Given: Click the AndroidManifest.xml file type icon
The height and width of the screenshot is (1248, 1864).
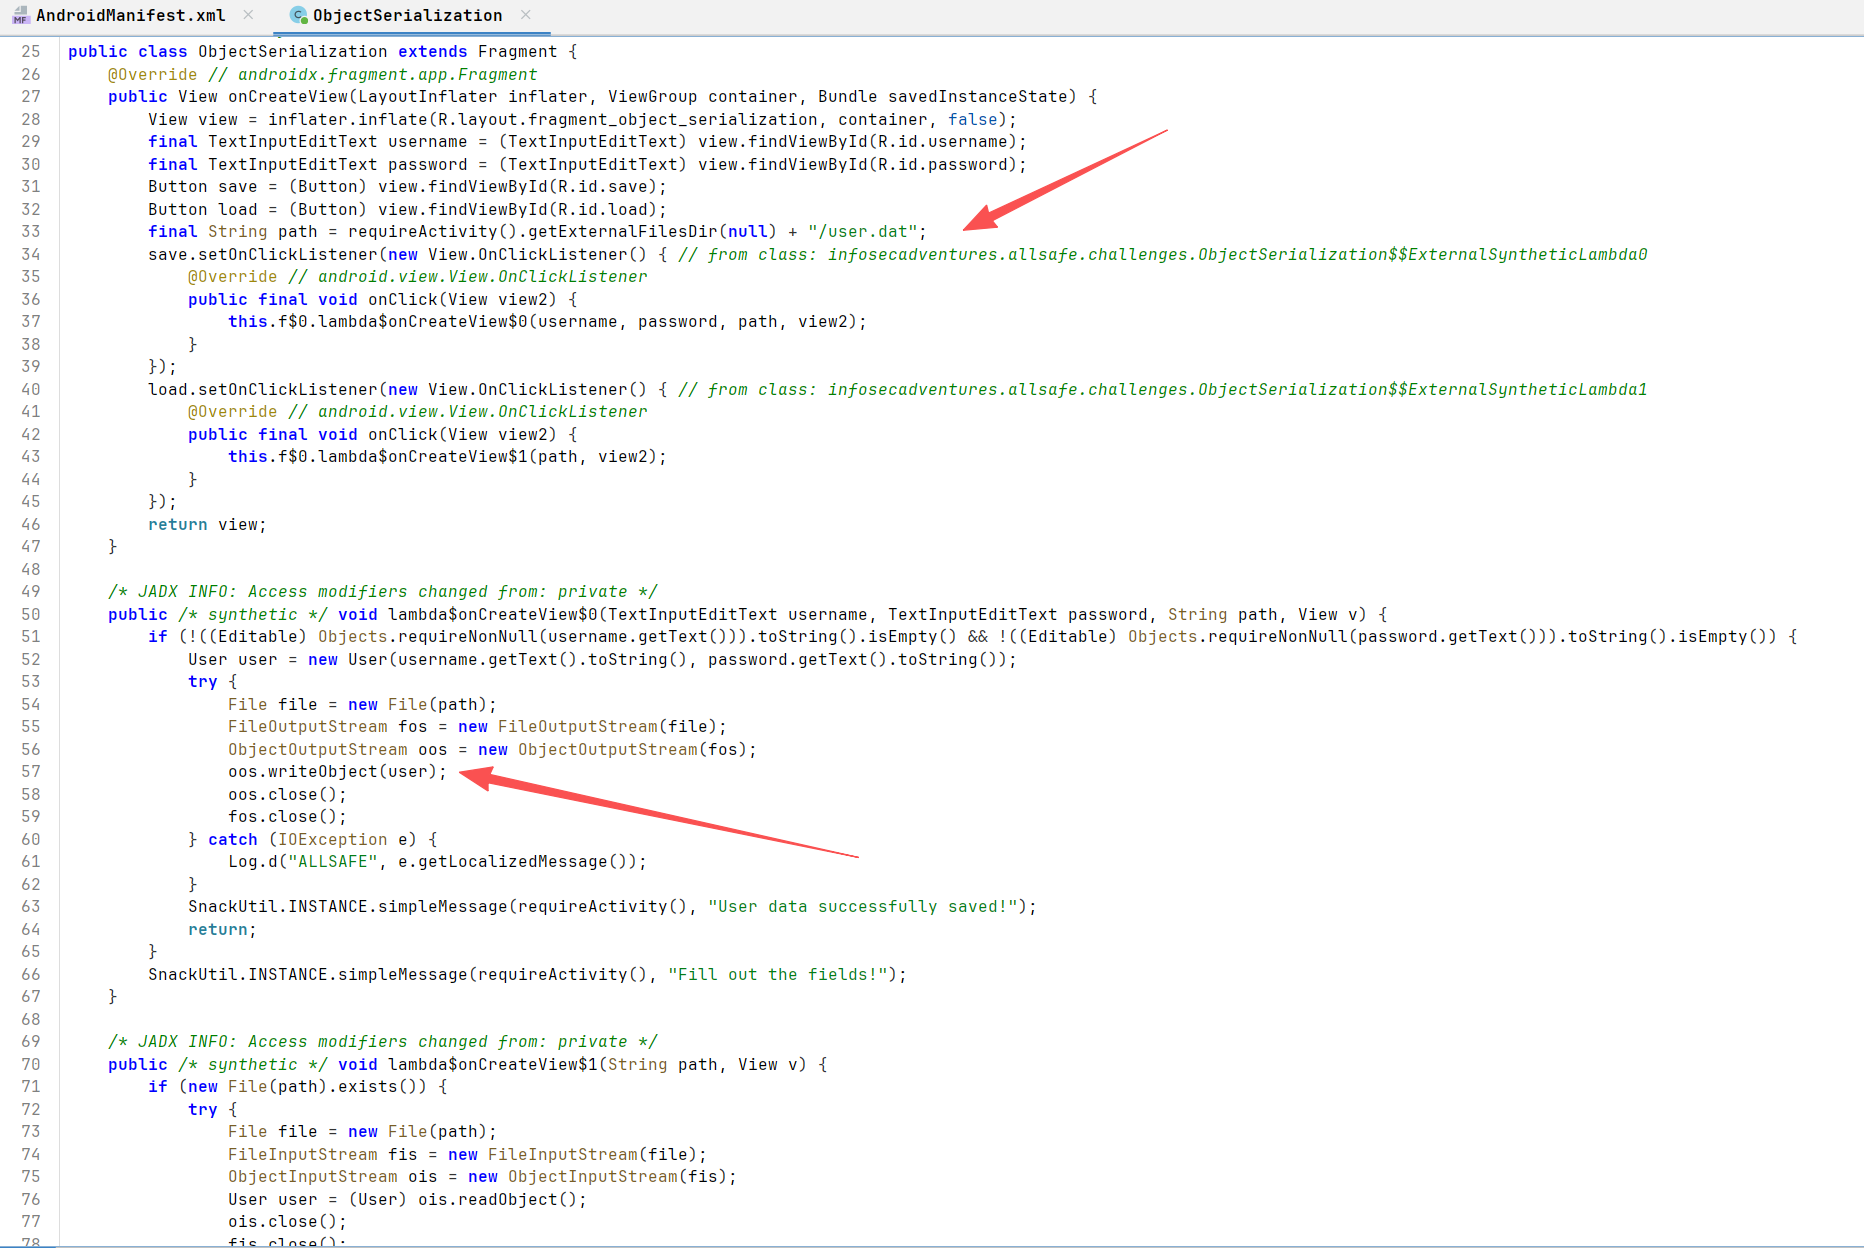Looking at the screenshot, I should (20, 15).
